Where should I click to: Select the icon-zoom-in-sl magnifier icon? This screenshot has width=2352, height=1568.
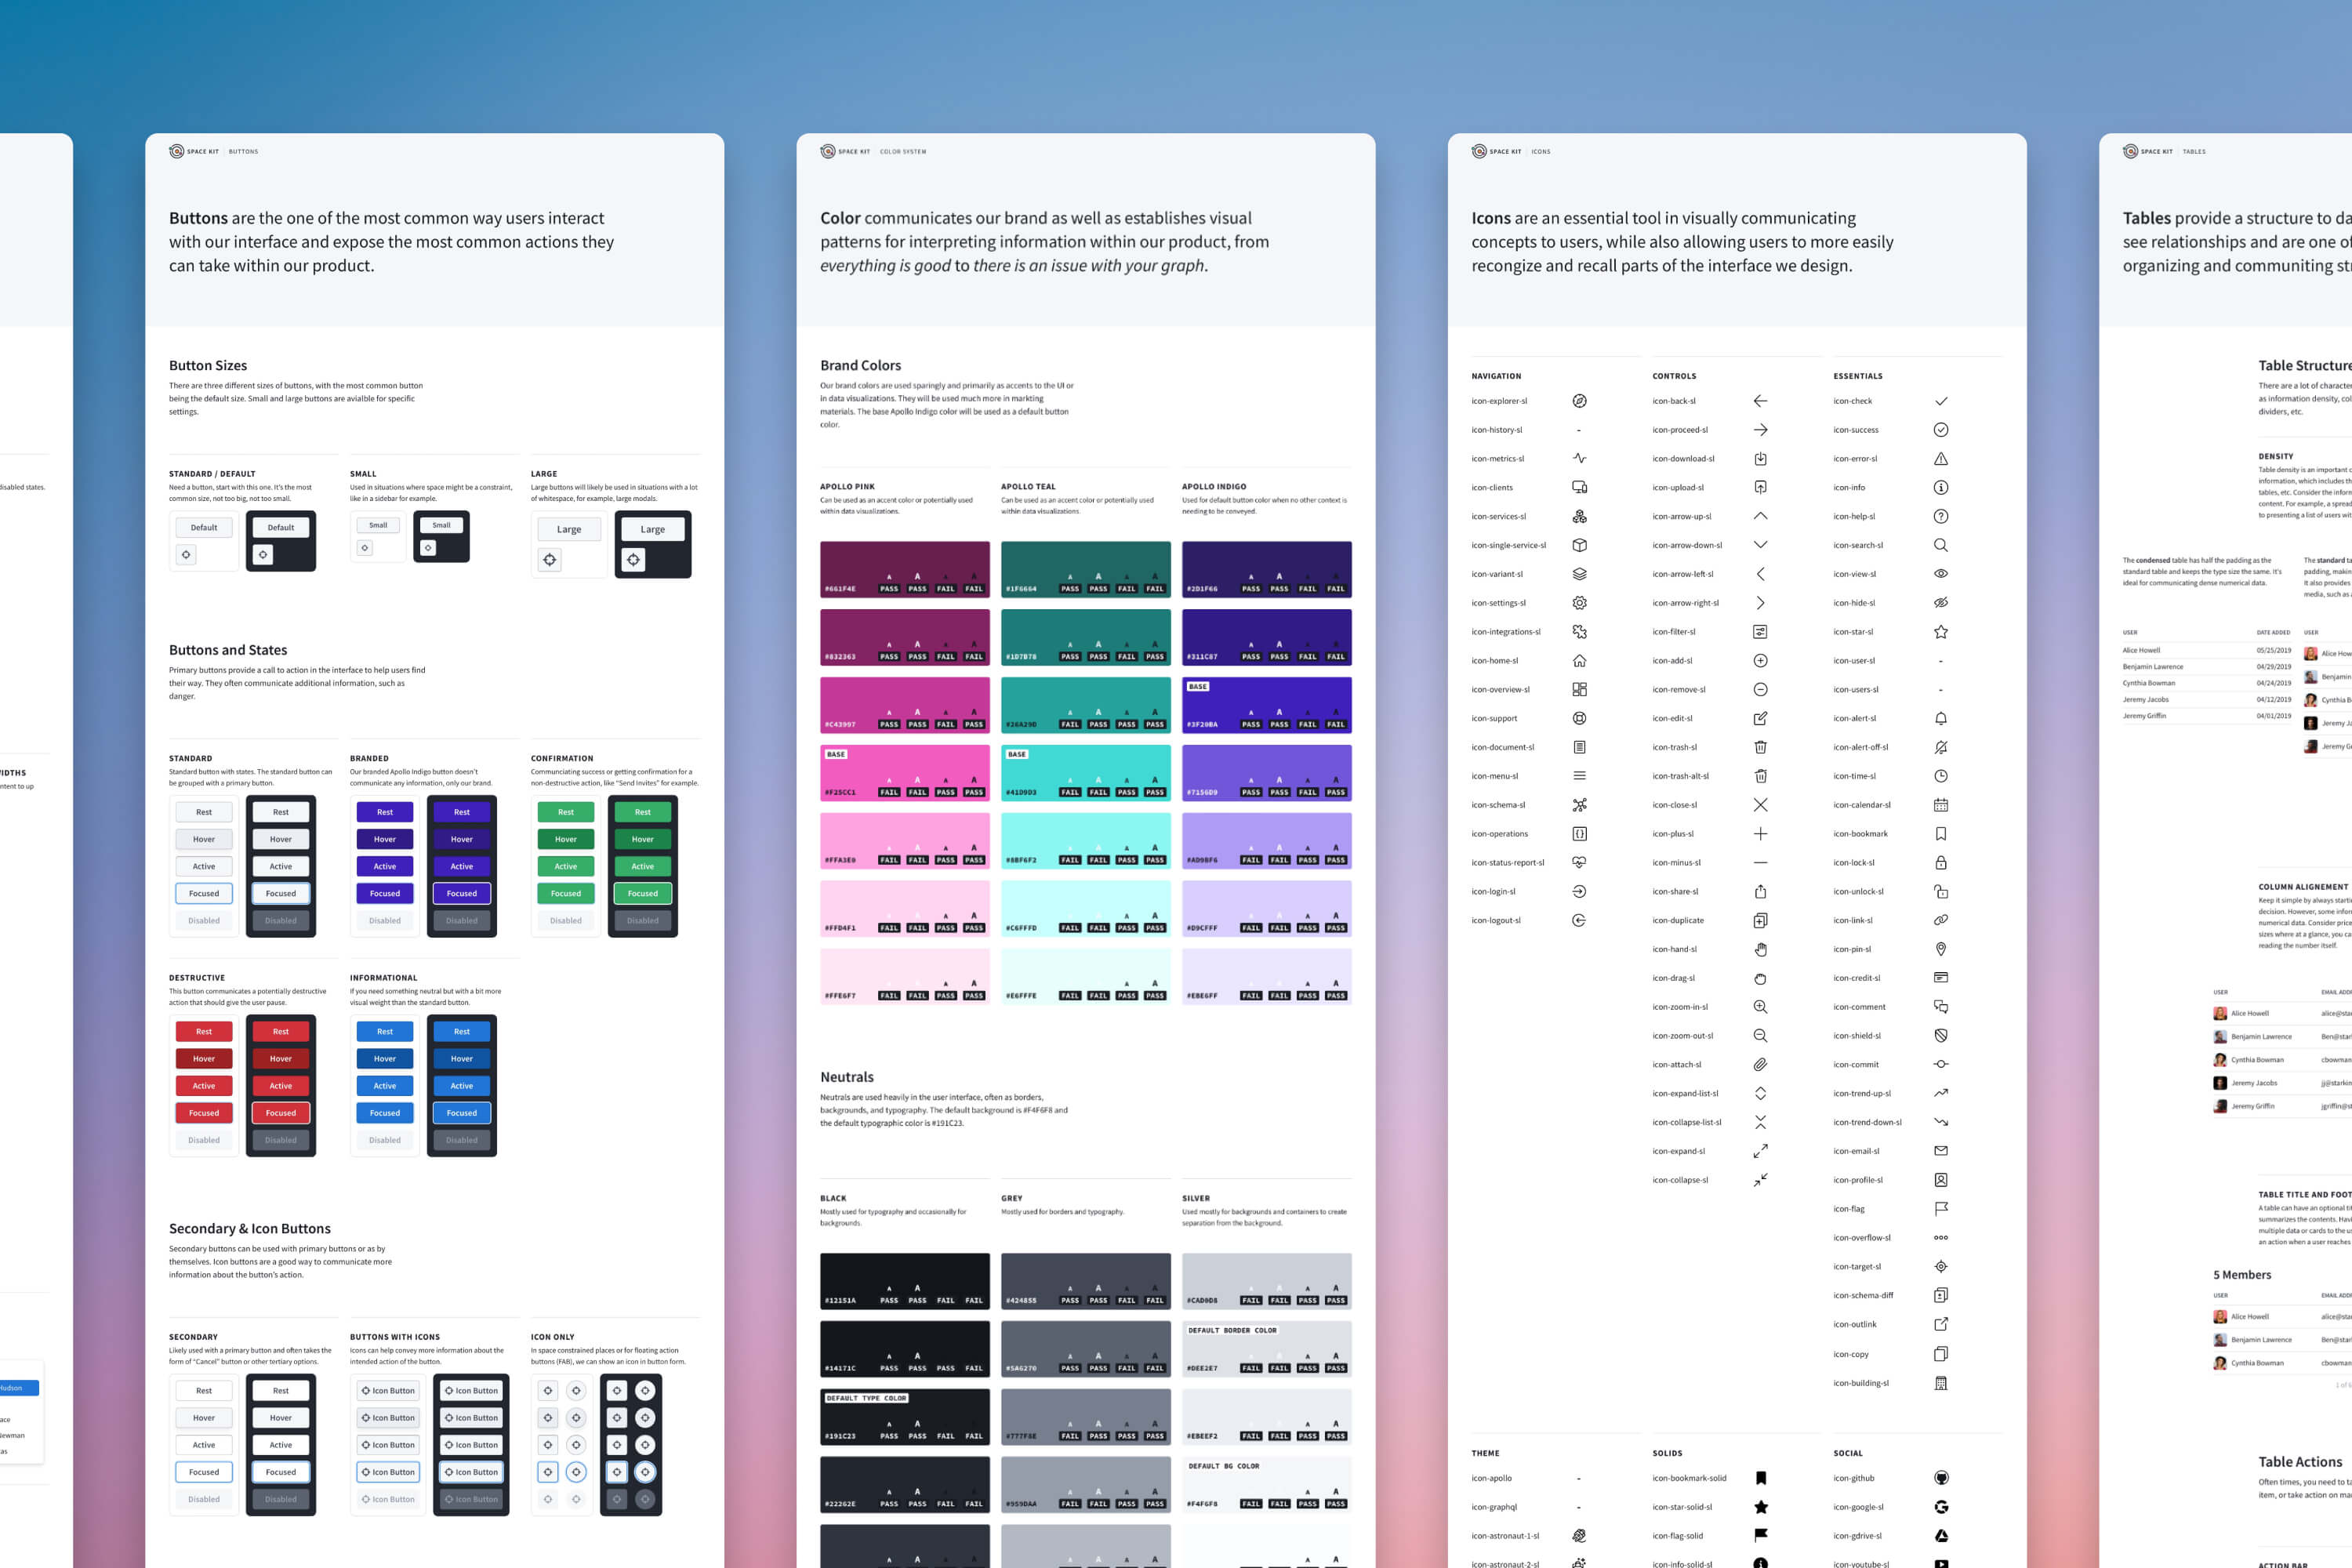(1760, 1007)
